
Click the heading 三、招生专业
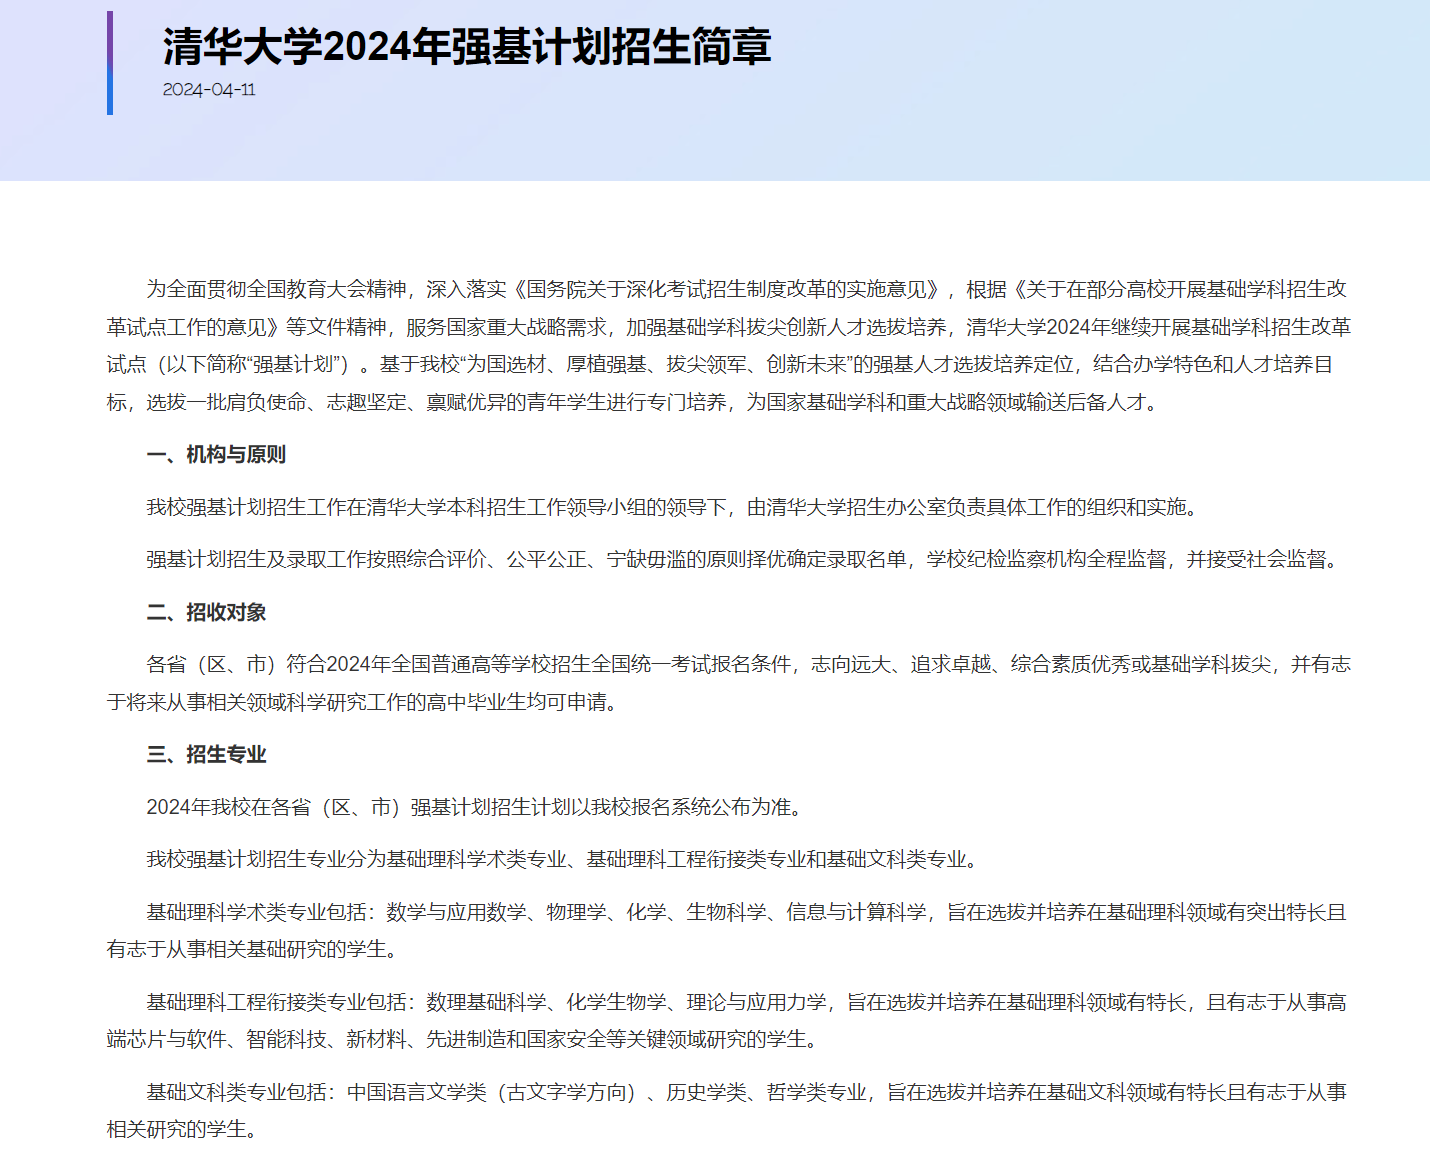pos(206,754)
